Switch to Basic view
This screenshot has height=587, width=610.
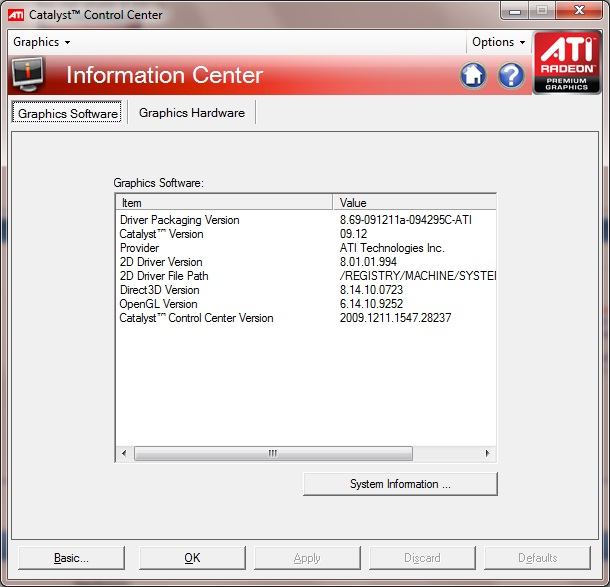[x=72, y=558]
